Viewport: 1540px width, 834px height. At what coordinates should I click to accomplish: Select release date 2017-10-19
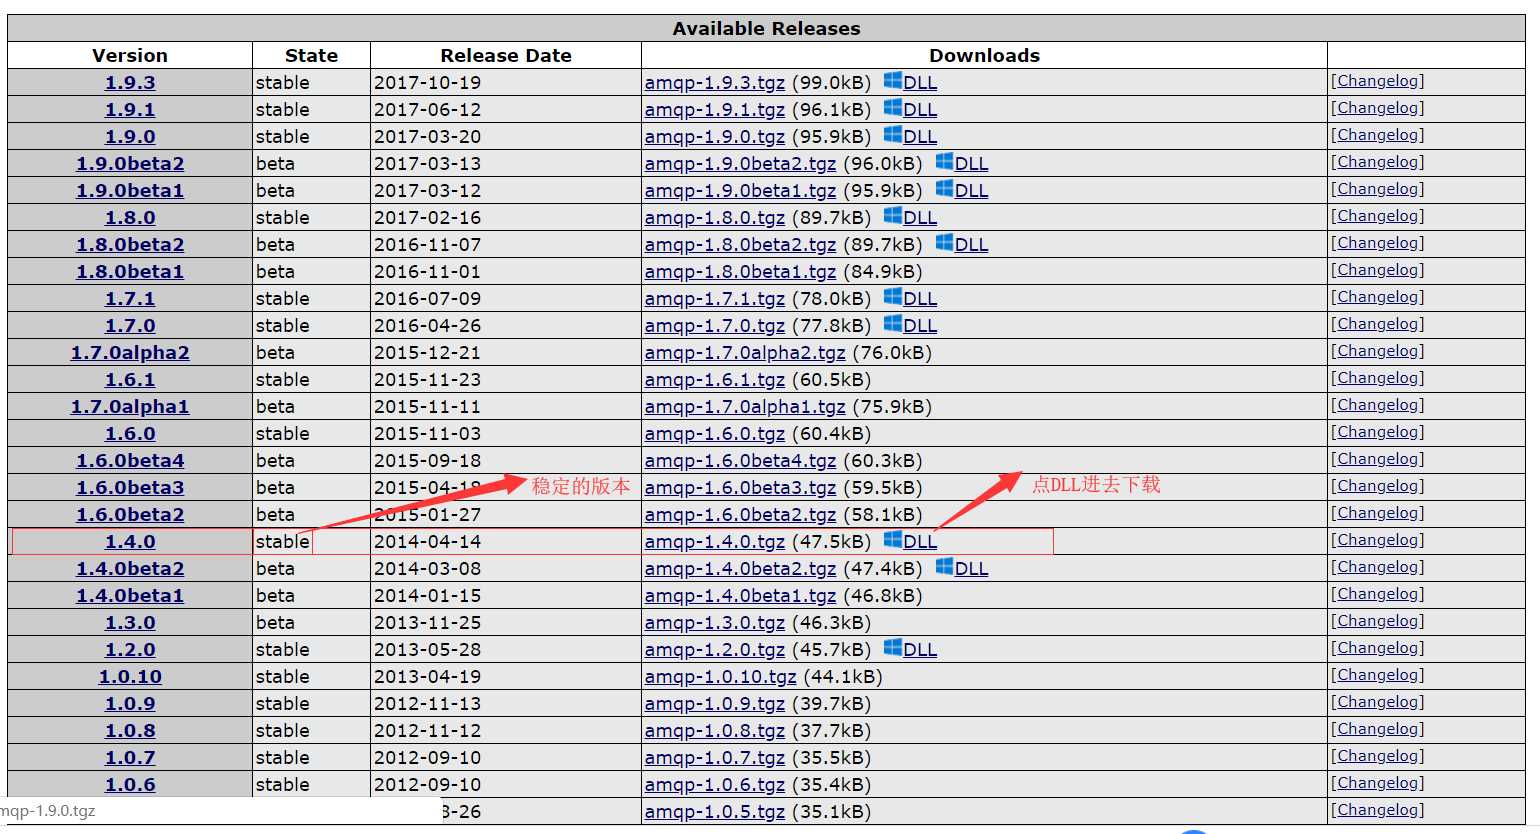pyautogui.click(x=427, y=83)
